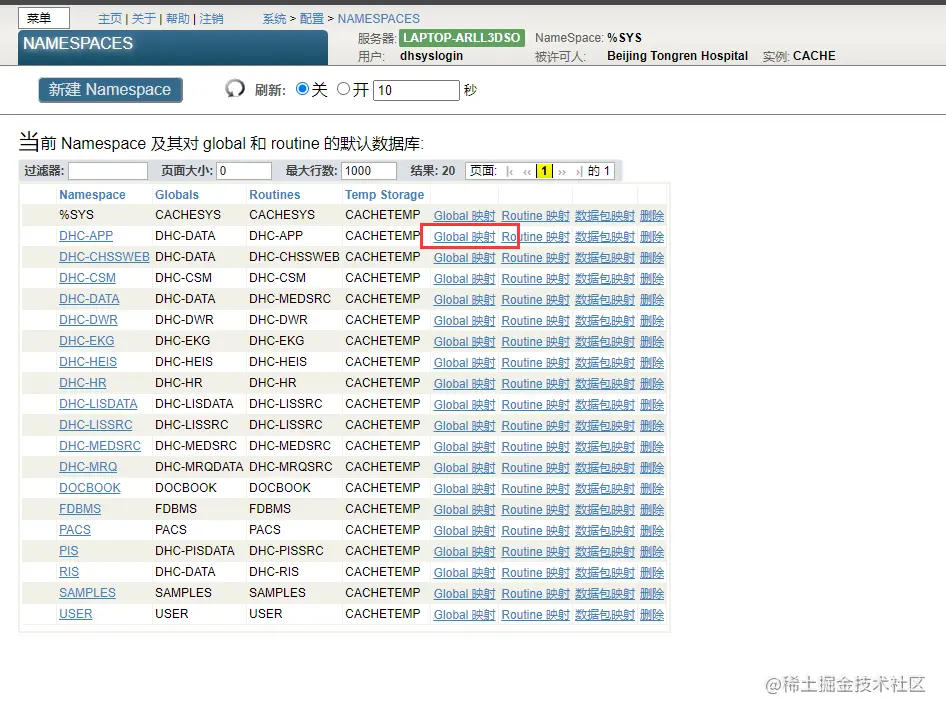Focus the 最大行数 field
946x715 pixels.
coord(369,171)
